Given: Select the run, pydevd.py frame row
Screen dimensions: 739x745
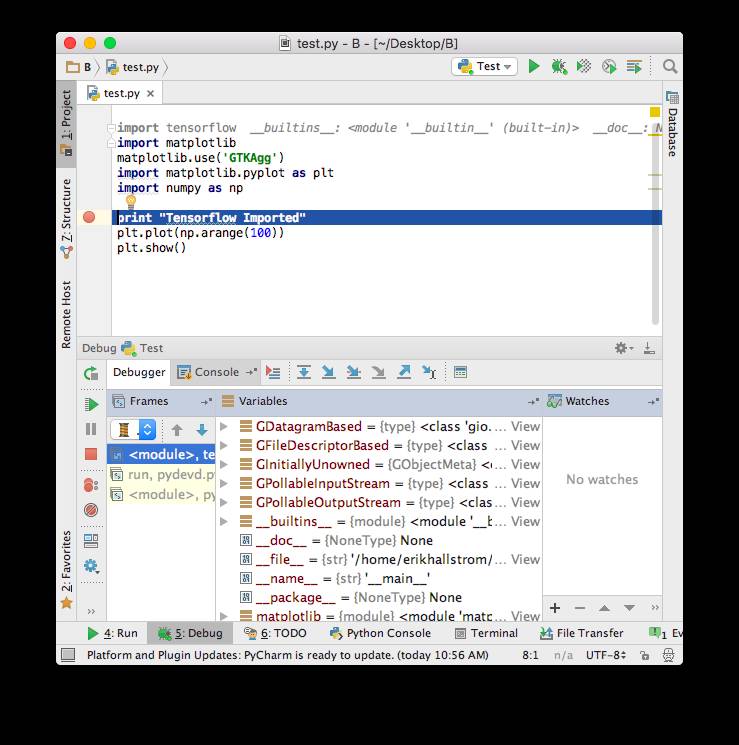Looking at the screenshot, I should point(162,475).
